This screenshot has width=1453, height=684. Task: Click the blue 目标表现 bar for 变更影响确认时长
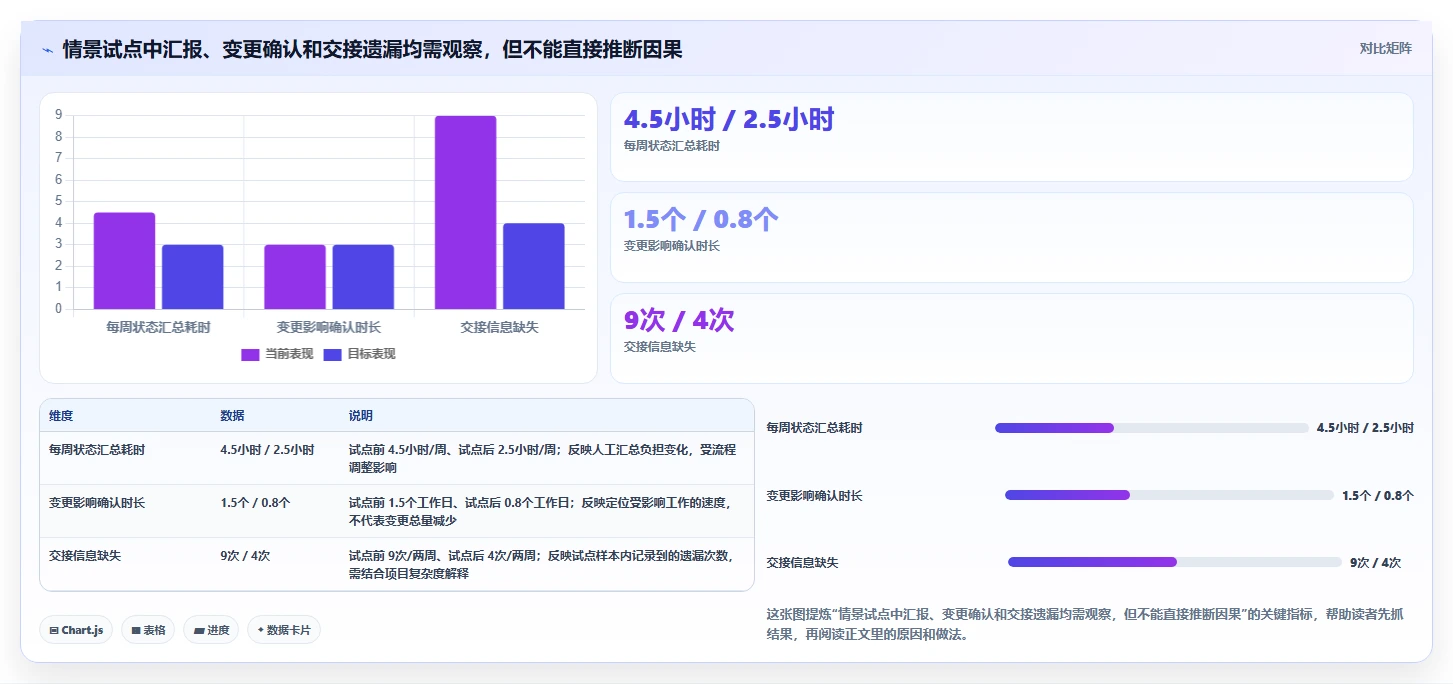(363, 277)
